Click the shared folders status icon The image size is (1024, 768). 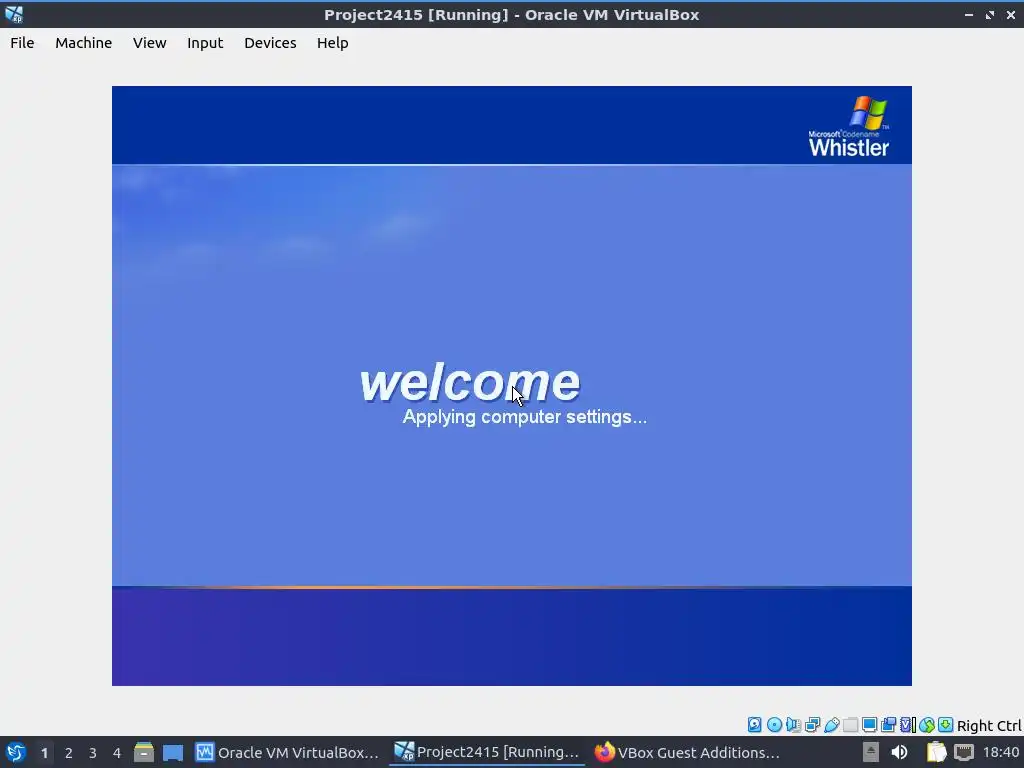click(x=850, y=725)
